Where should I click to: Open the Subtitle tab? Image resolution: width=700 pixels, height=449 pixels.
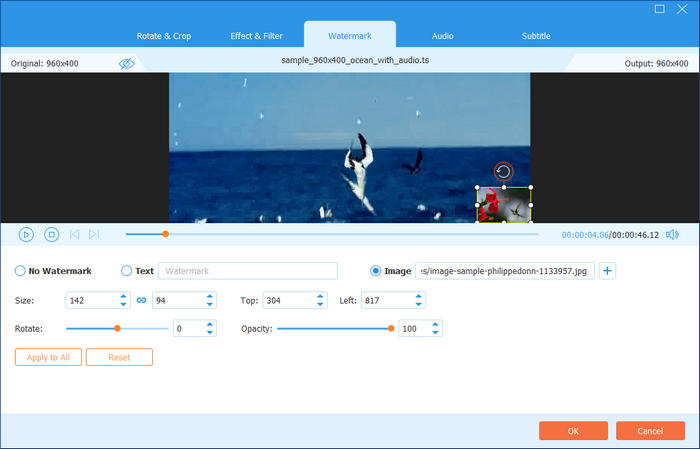[x=535, y=36]
